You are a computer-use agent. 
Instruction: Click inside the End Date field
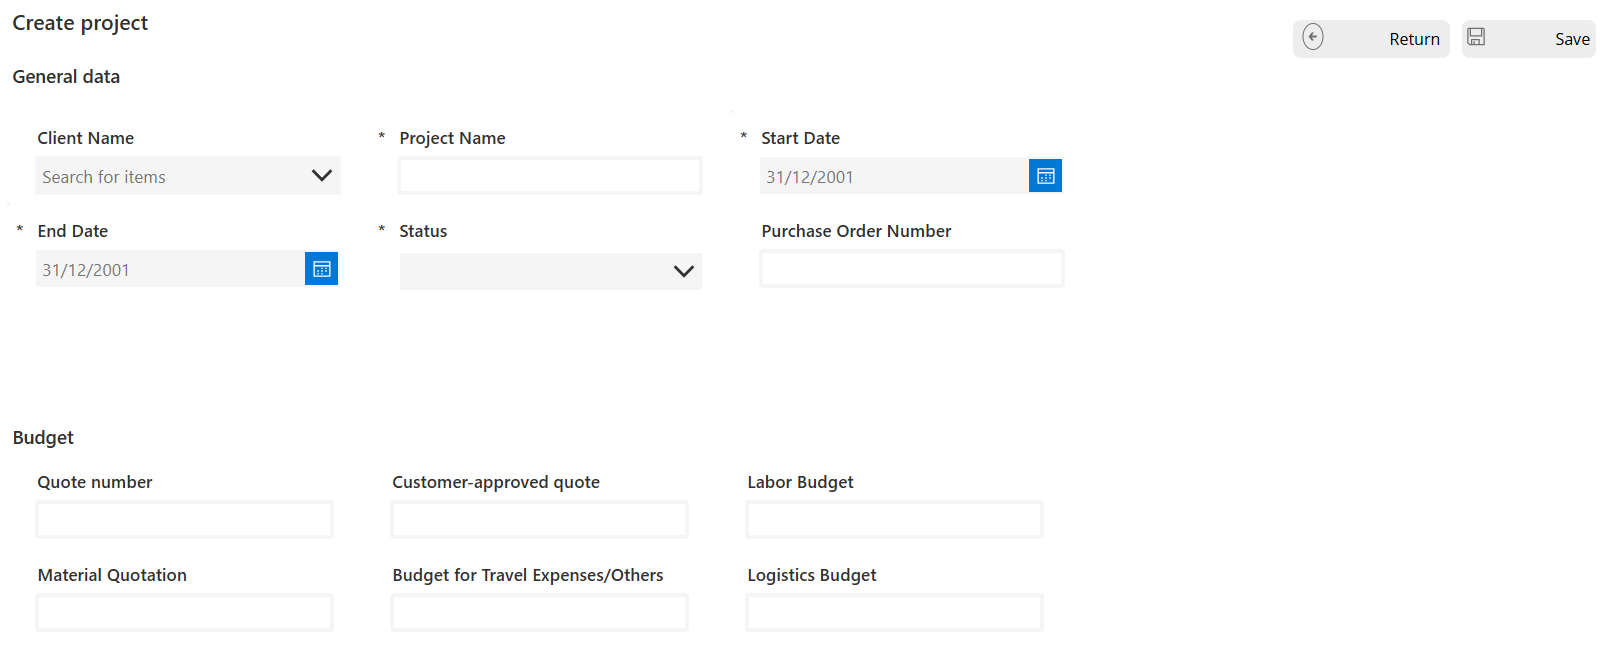[169, 269]
